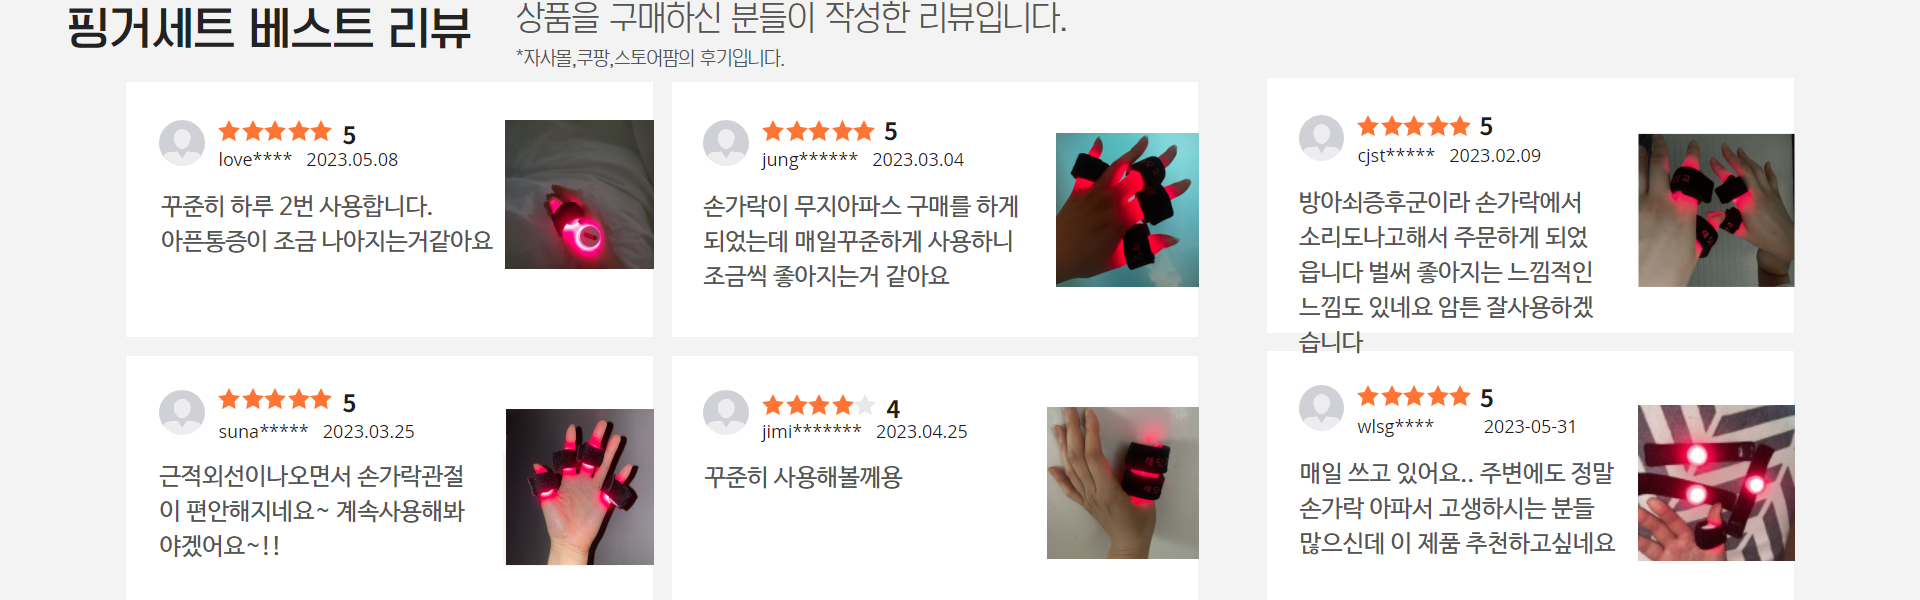Open the glowing ring photo in love**** review
Screen dimensions: 1920x600
(579, 194)
